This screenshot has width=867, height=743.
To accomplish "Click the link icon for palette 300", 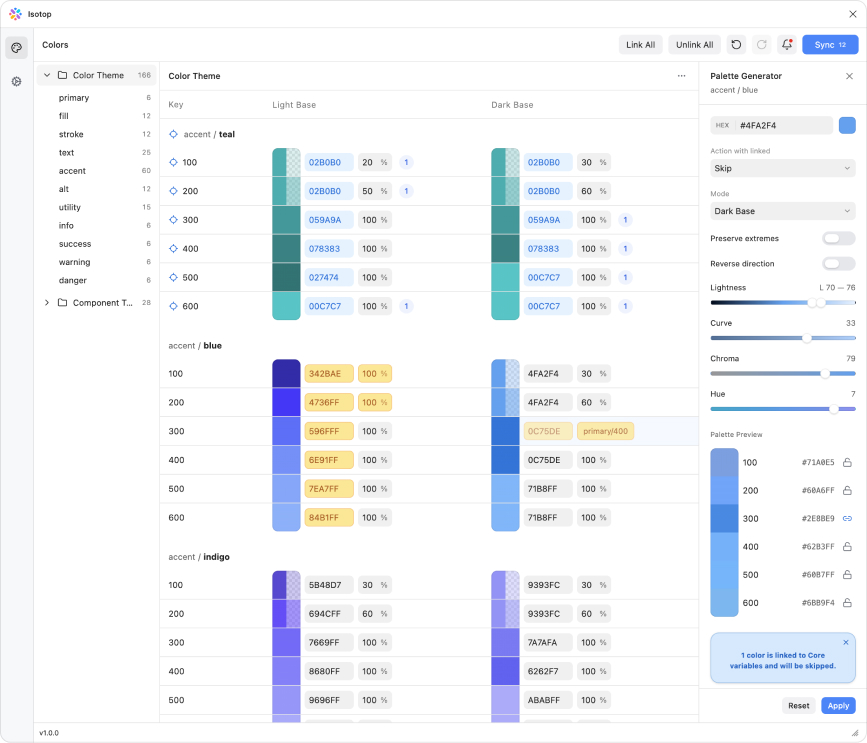I will coord(847,519).
